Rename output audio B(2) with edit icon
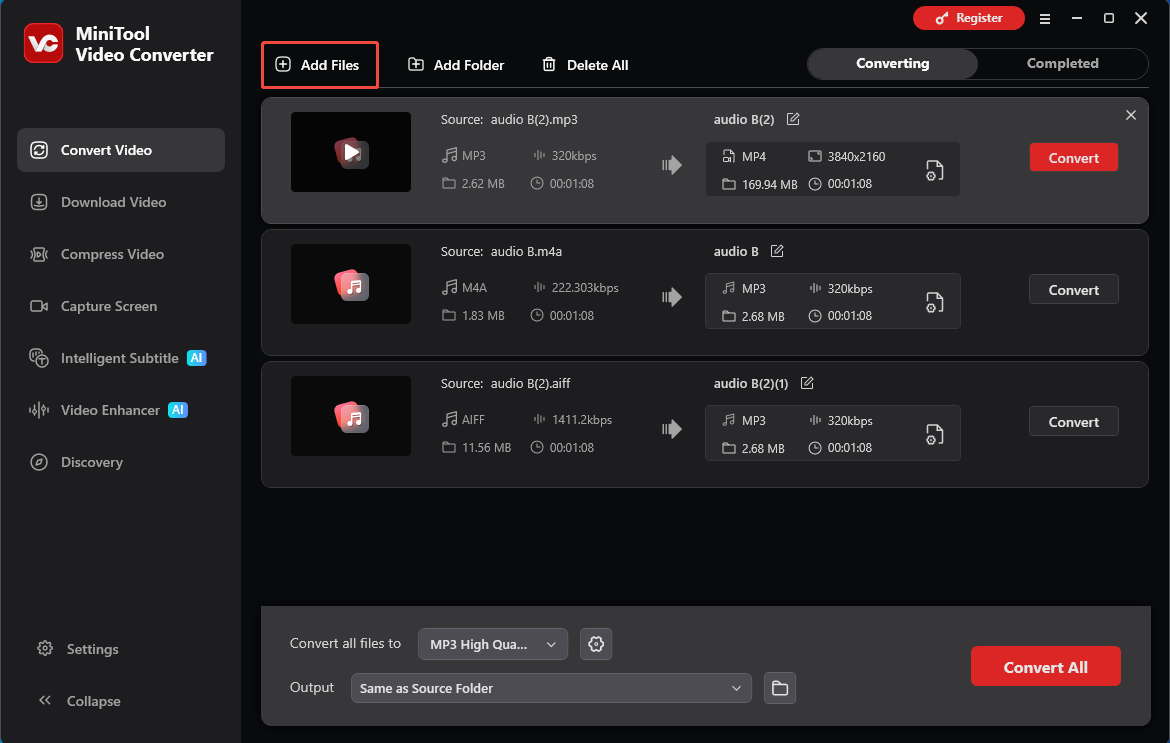This screenshot has width=1170, height=743. [x=793, y=119]
